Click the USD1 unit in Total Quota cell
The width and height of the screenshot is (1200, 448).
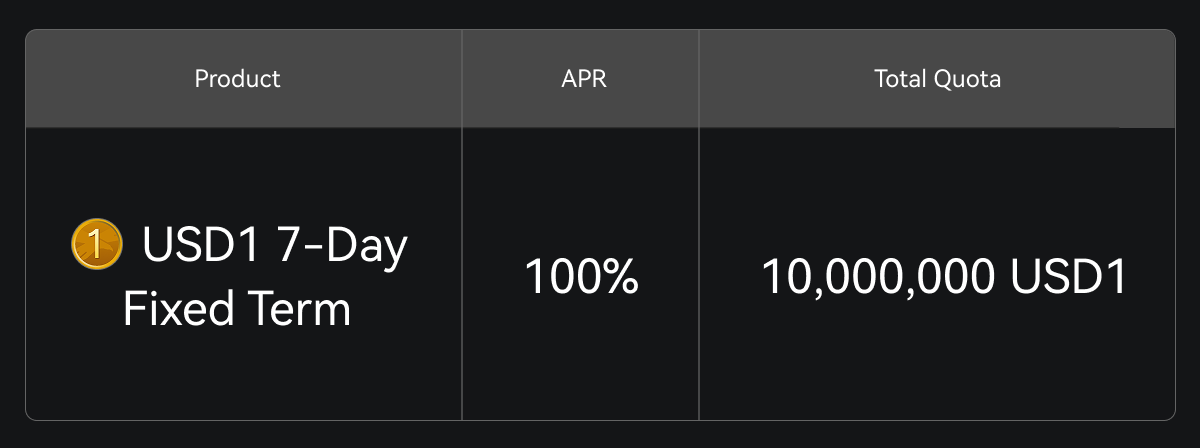[1069, 276]
